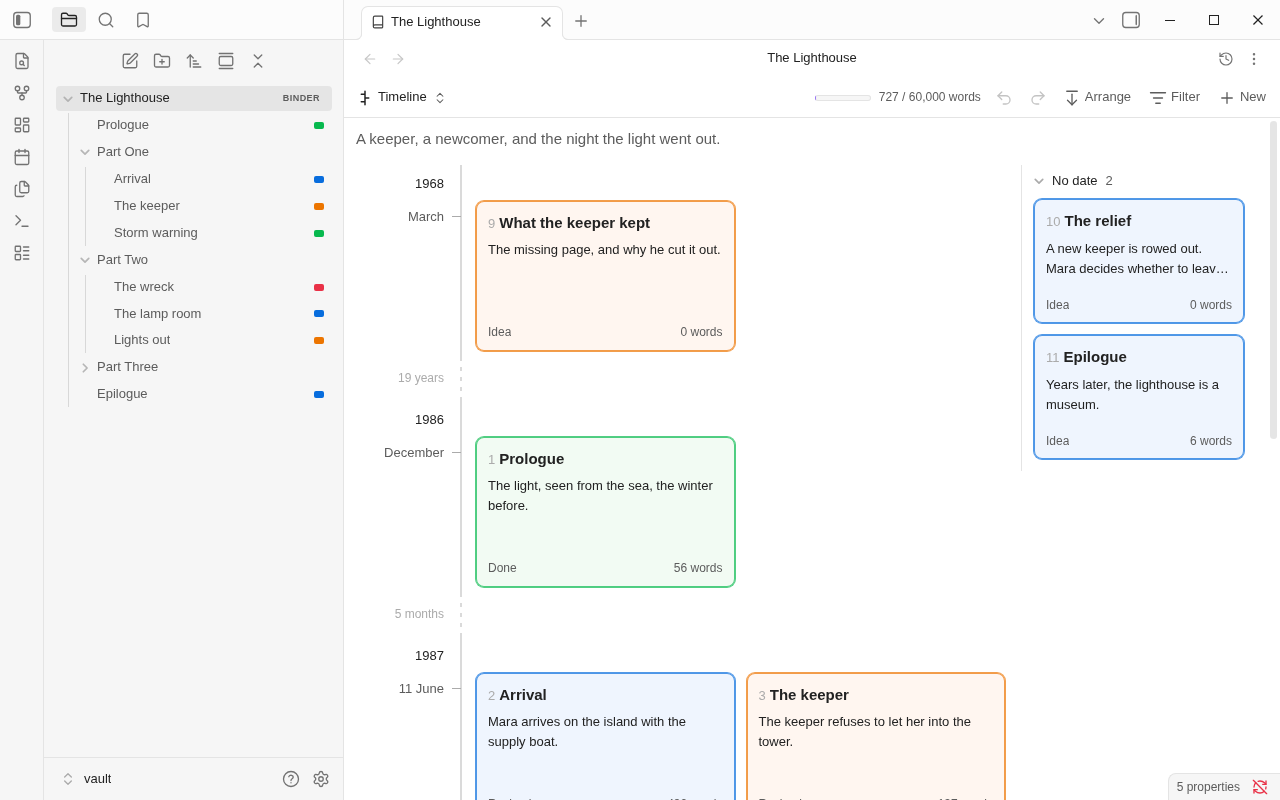Screen dimensions: 1280x800
Task: Open graph view ribbon icon
Action: (22, 93)
